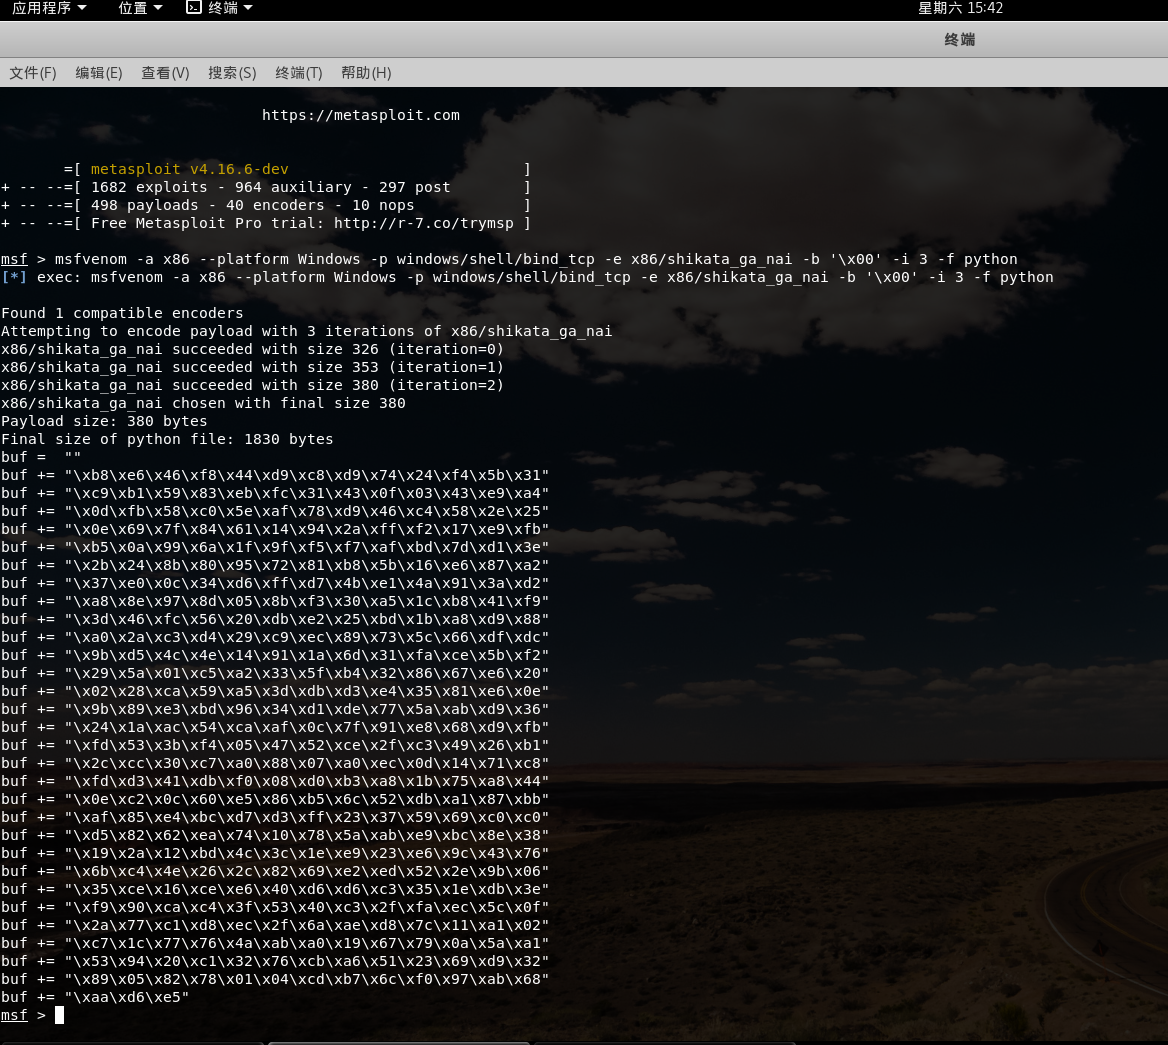Image resolution: width=1168 pixels, height=1045 pixels.
Task: Click the http://r-7.co/trymsp trial link
Action: pyautogui.click(x=423, y=223)
